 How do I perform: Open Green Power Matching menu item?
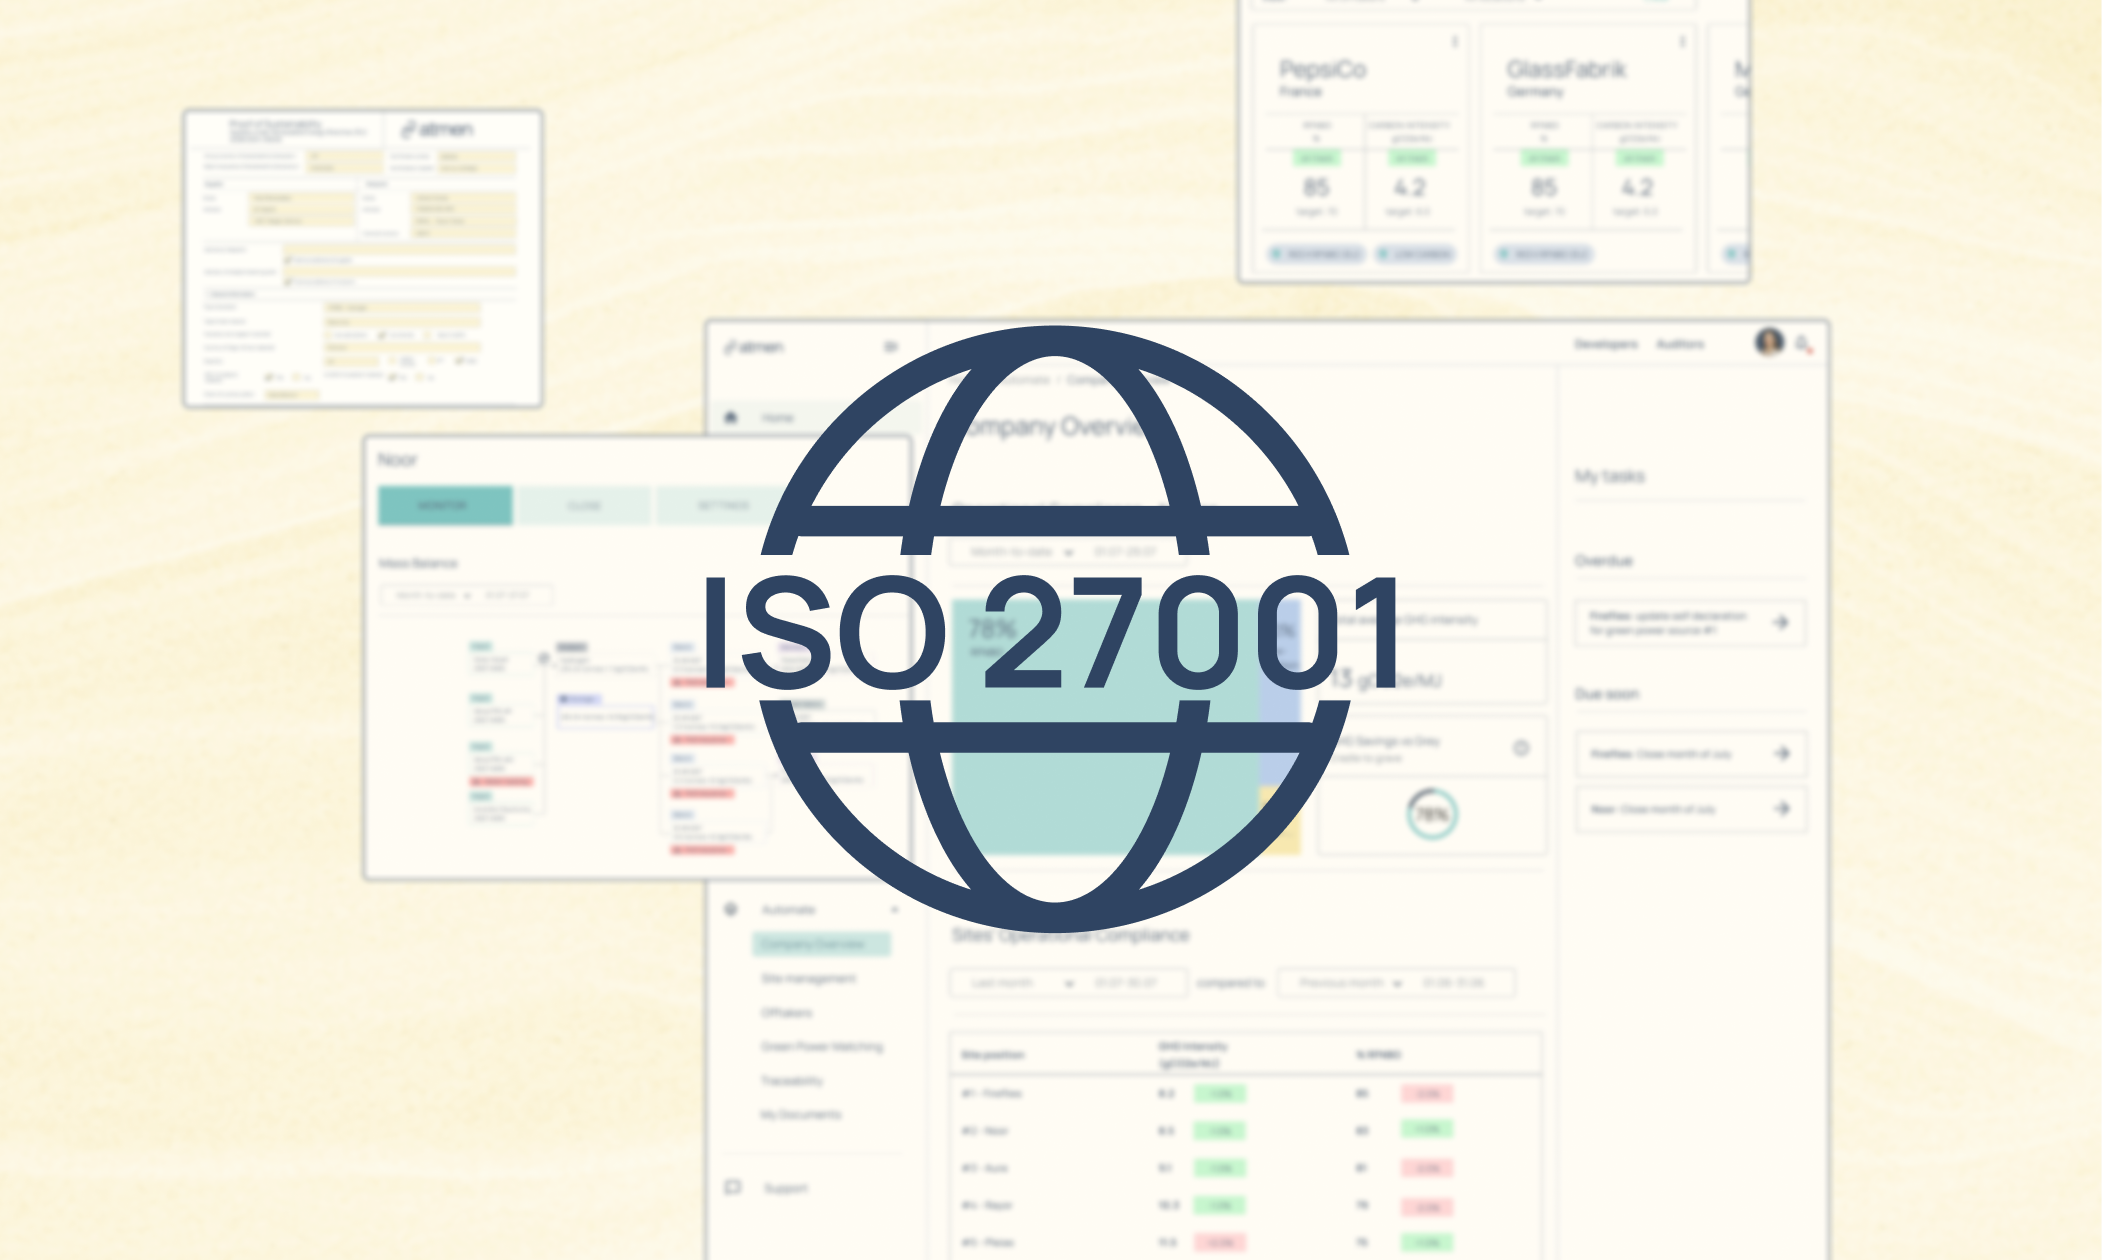pyautogui.click(x=822, y=1046)
